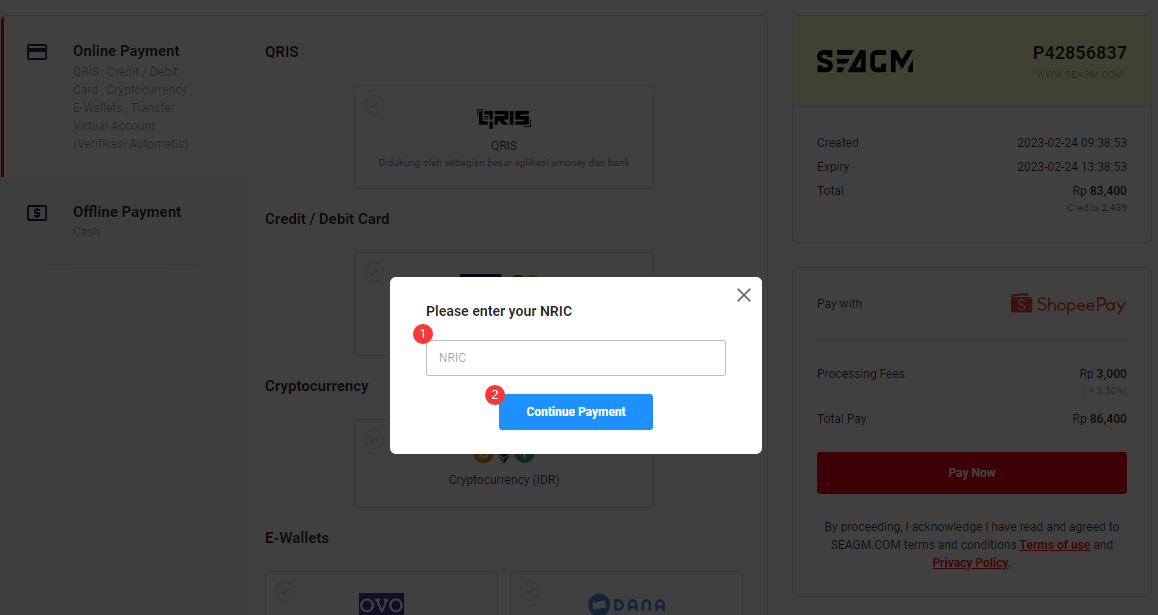Image resolution: width=1158 pixels, height=615 pixels.
Task: Switch to the Online Payment tab
Action: point(121,97)
